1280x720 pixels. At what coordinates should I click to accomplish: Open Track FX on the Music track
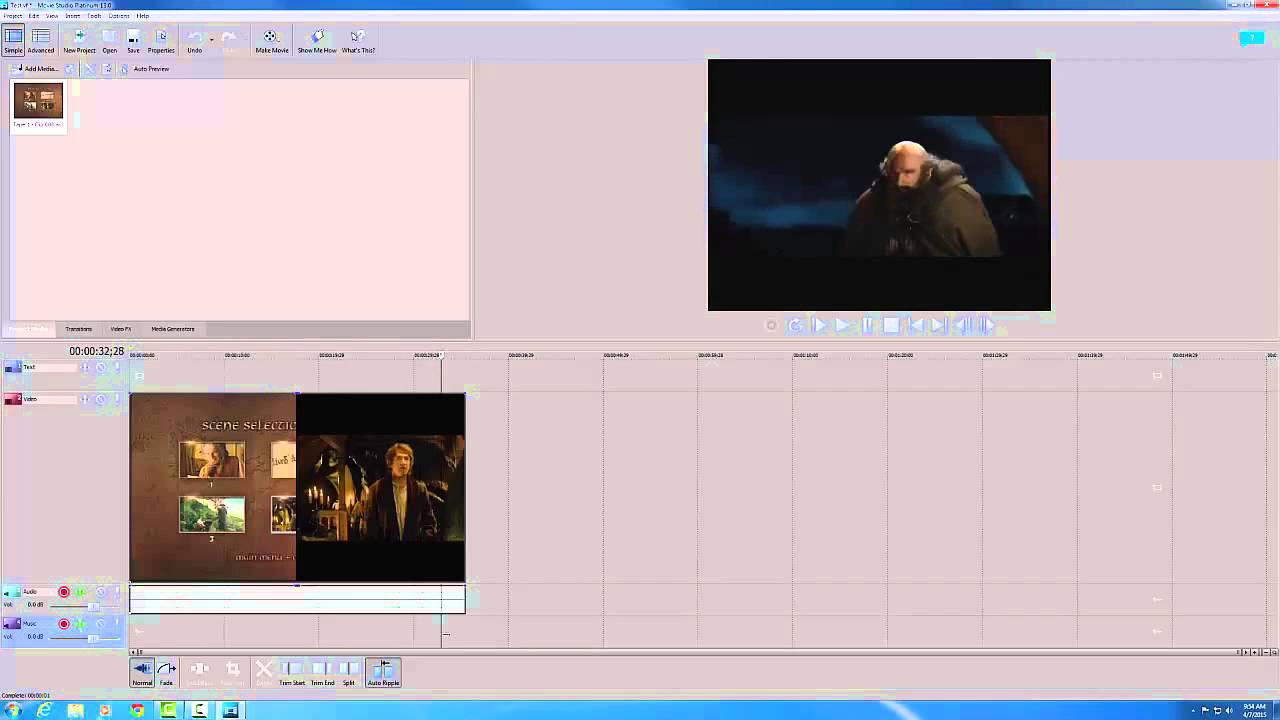tap(81, 624)
